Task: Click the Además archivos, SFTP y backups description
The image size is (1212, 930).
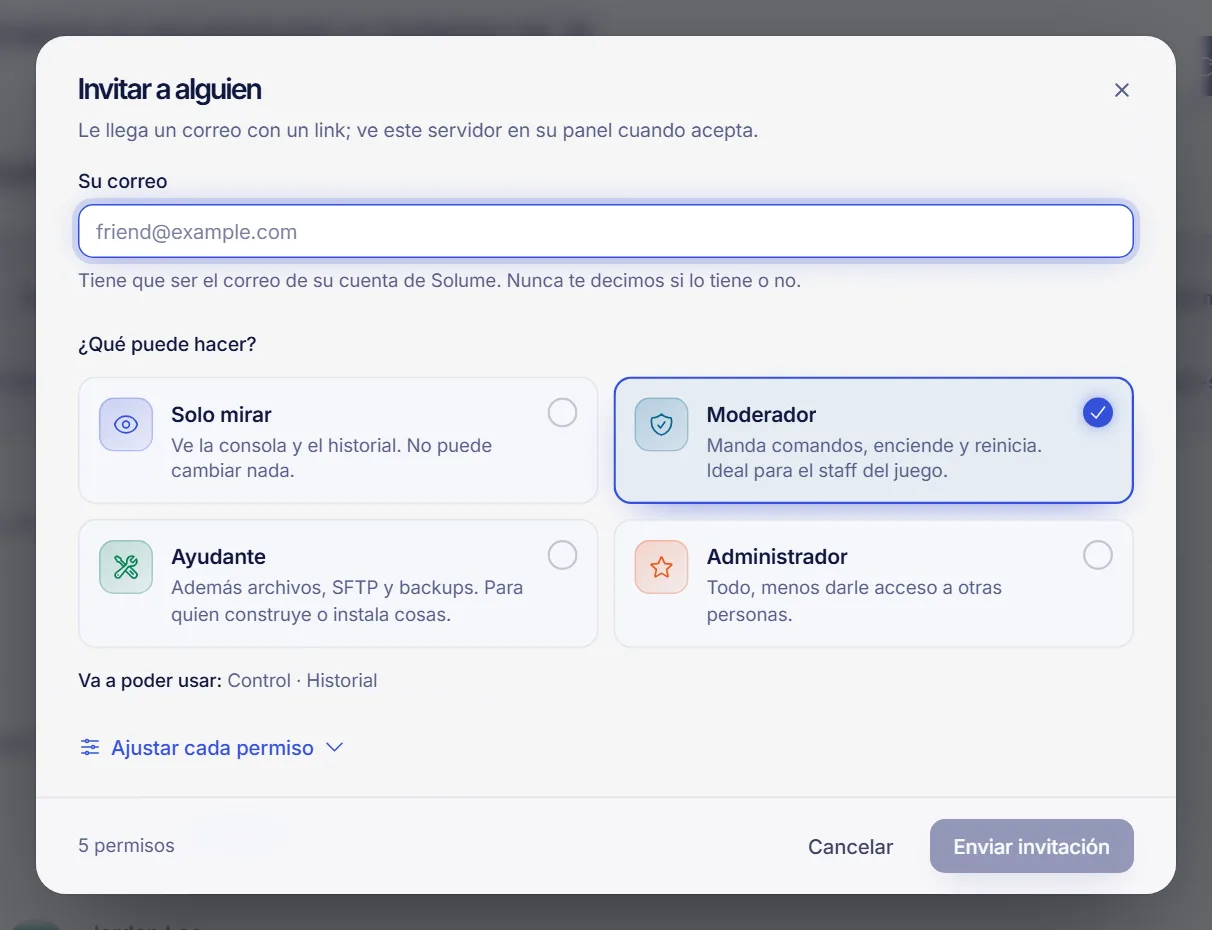Action: coord(347,601)
